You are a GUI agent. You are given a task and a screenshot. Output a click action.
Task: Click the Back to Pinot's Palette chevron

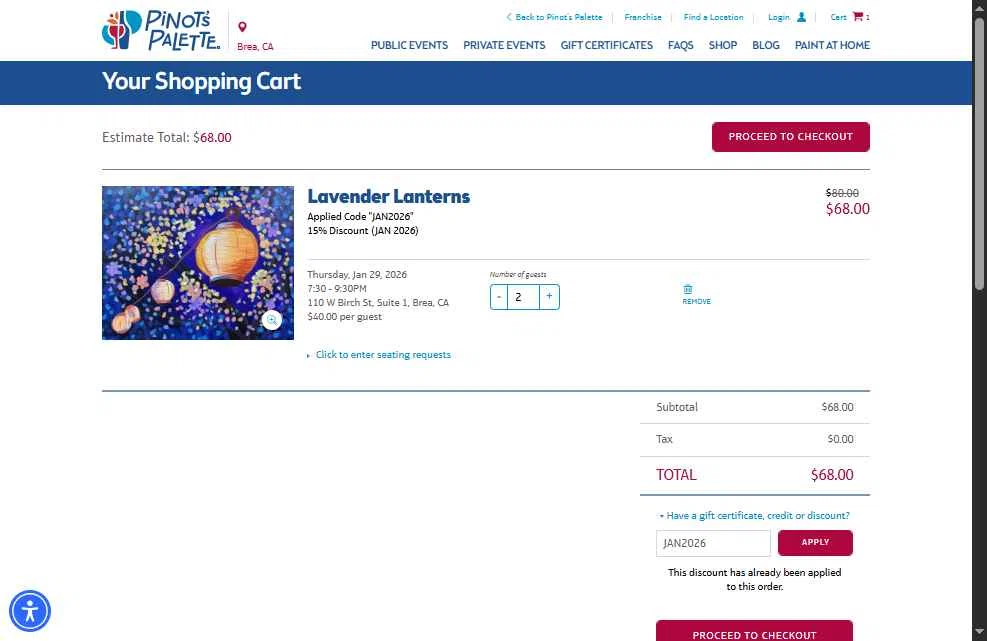coord(509,17)
